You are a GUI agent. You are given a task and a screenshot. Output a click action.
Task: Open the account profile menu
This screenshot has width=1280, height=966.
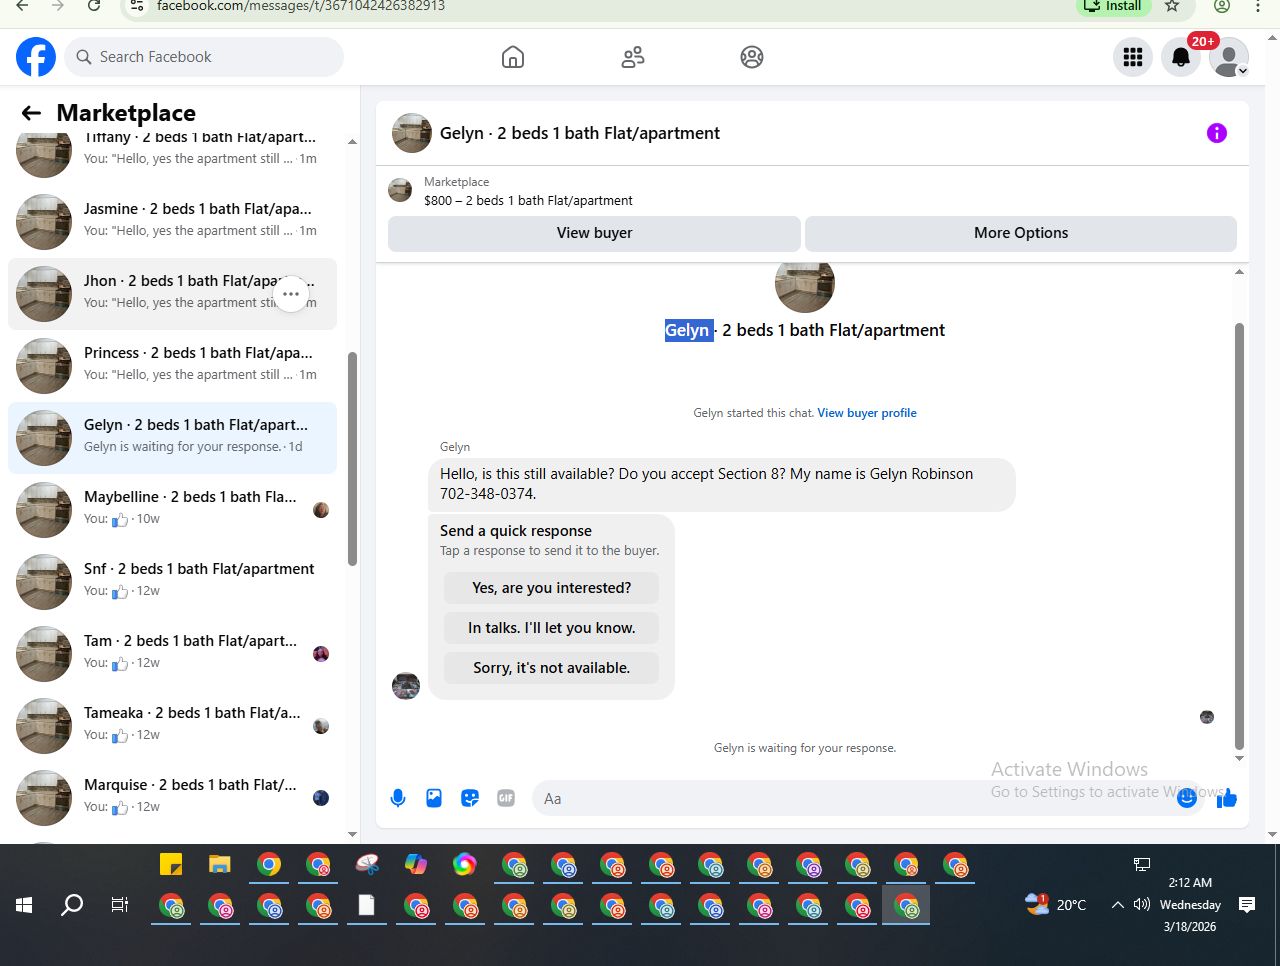(1229, 57)
